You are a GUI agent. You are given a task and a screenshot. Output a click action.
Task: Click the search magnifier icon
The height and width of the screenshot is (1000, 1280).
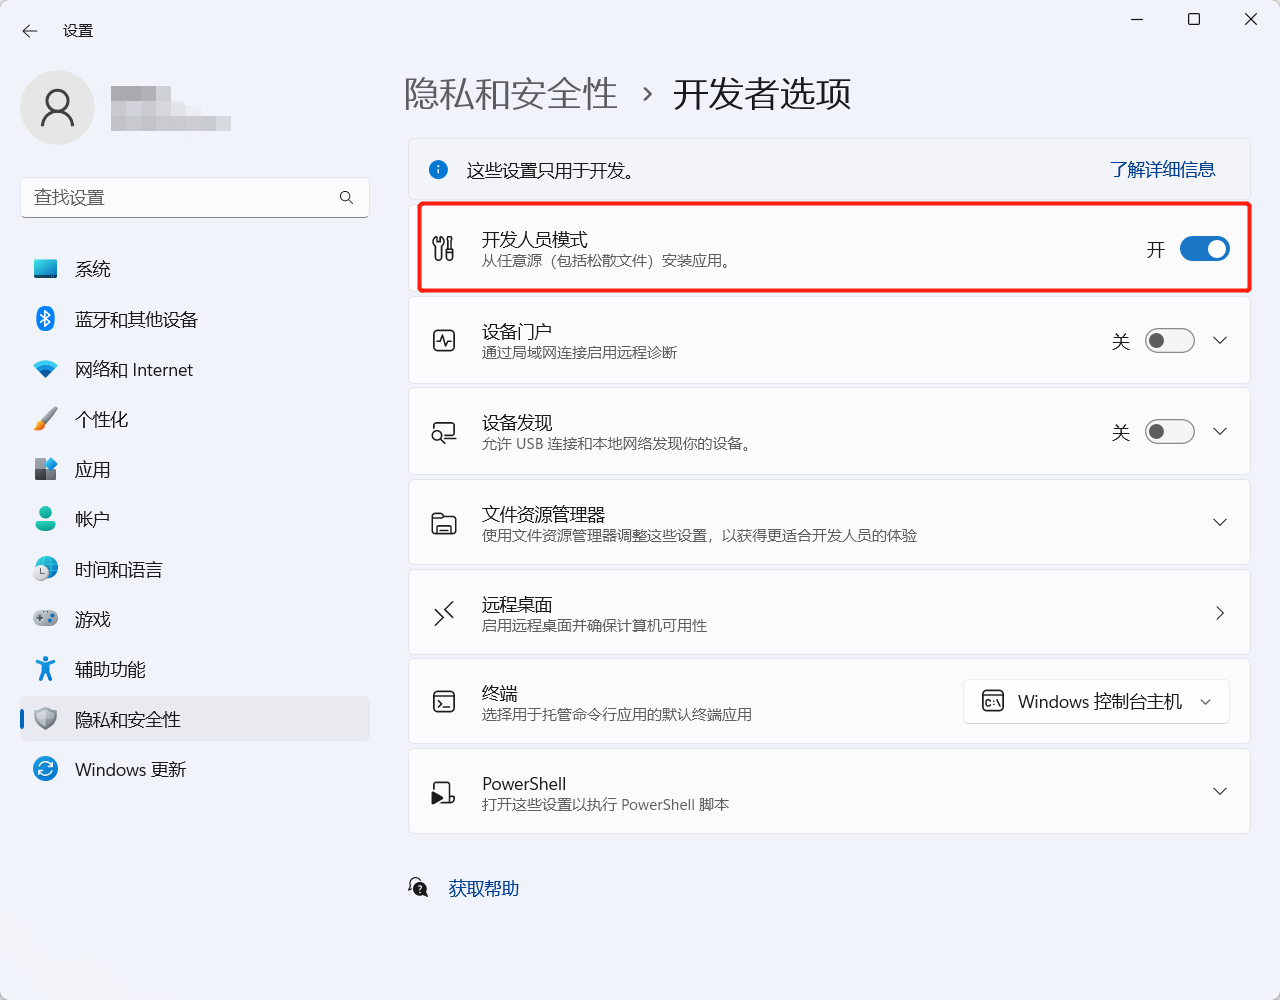click(x=346, y=197)
